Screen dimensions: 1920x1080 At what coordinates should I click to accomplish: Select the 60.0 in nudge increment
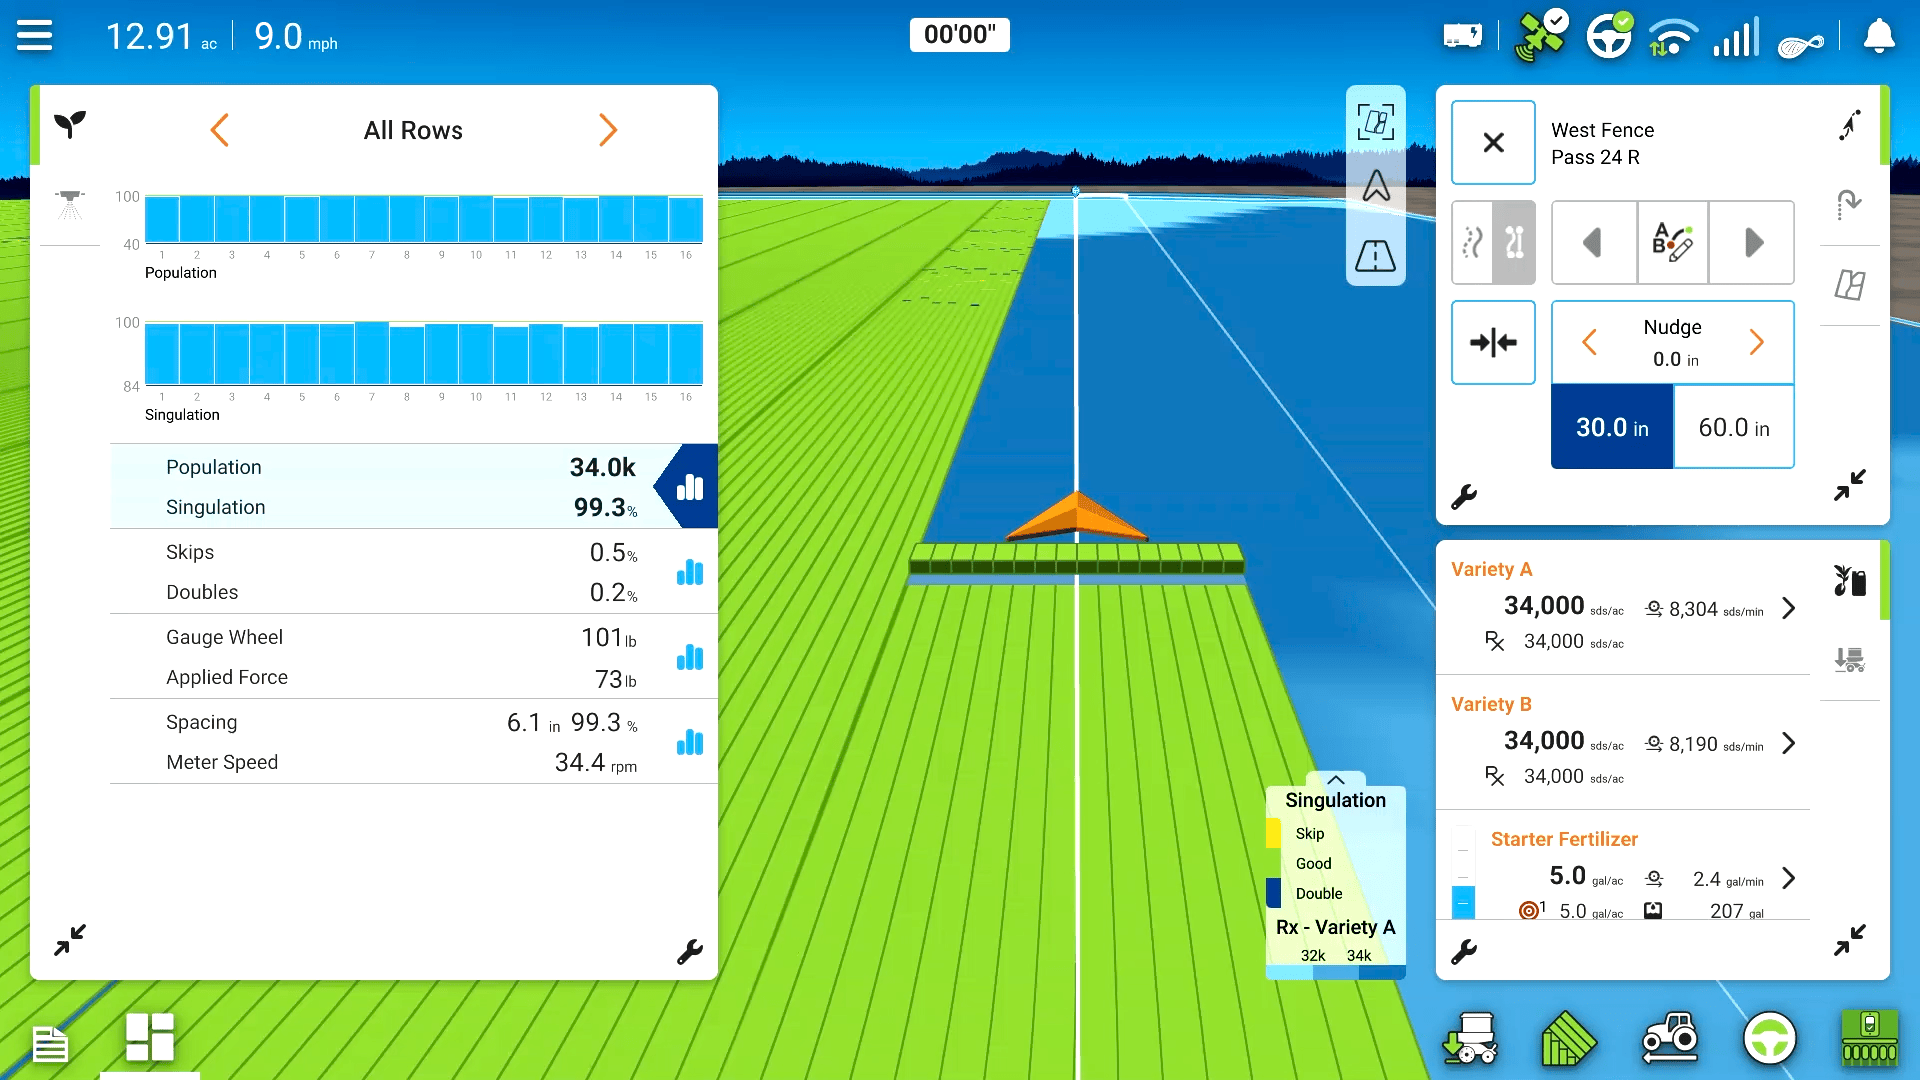click(1734, 428)
